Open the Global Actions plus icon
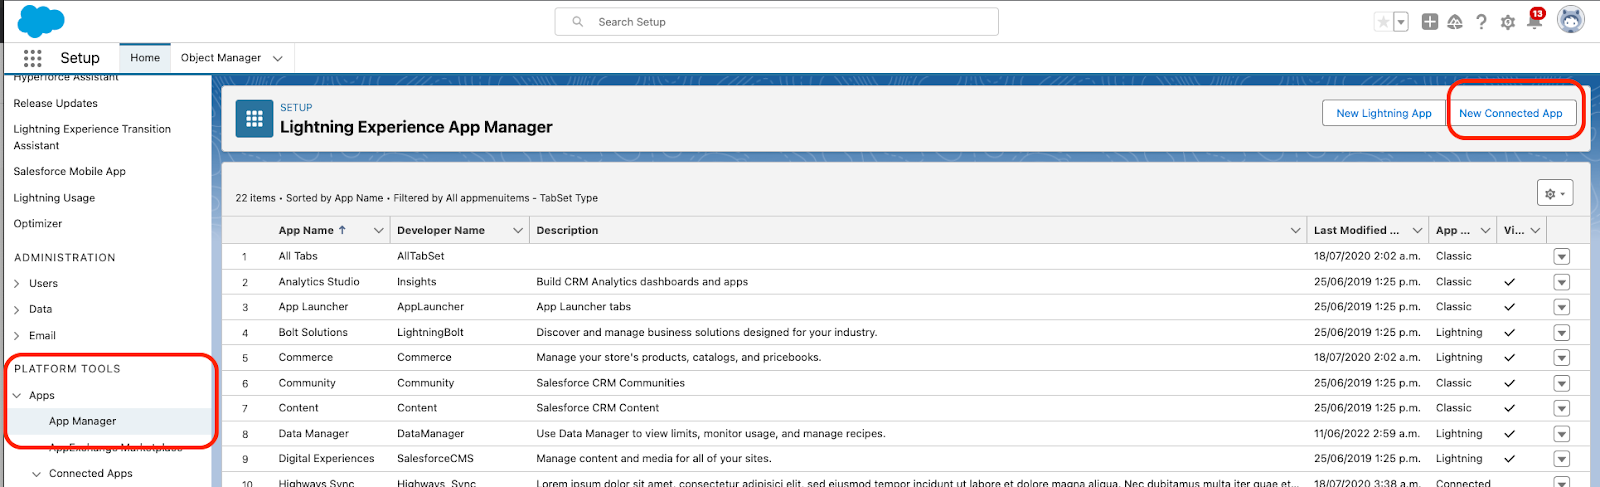The width and height of the screenshot is (1600, 487). pyautogui.click(x=1430, y=22)
